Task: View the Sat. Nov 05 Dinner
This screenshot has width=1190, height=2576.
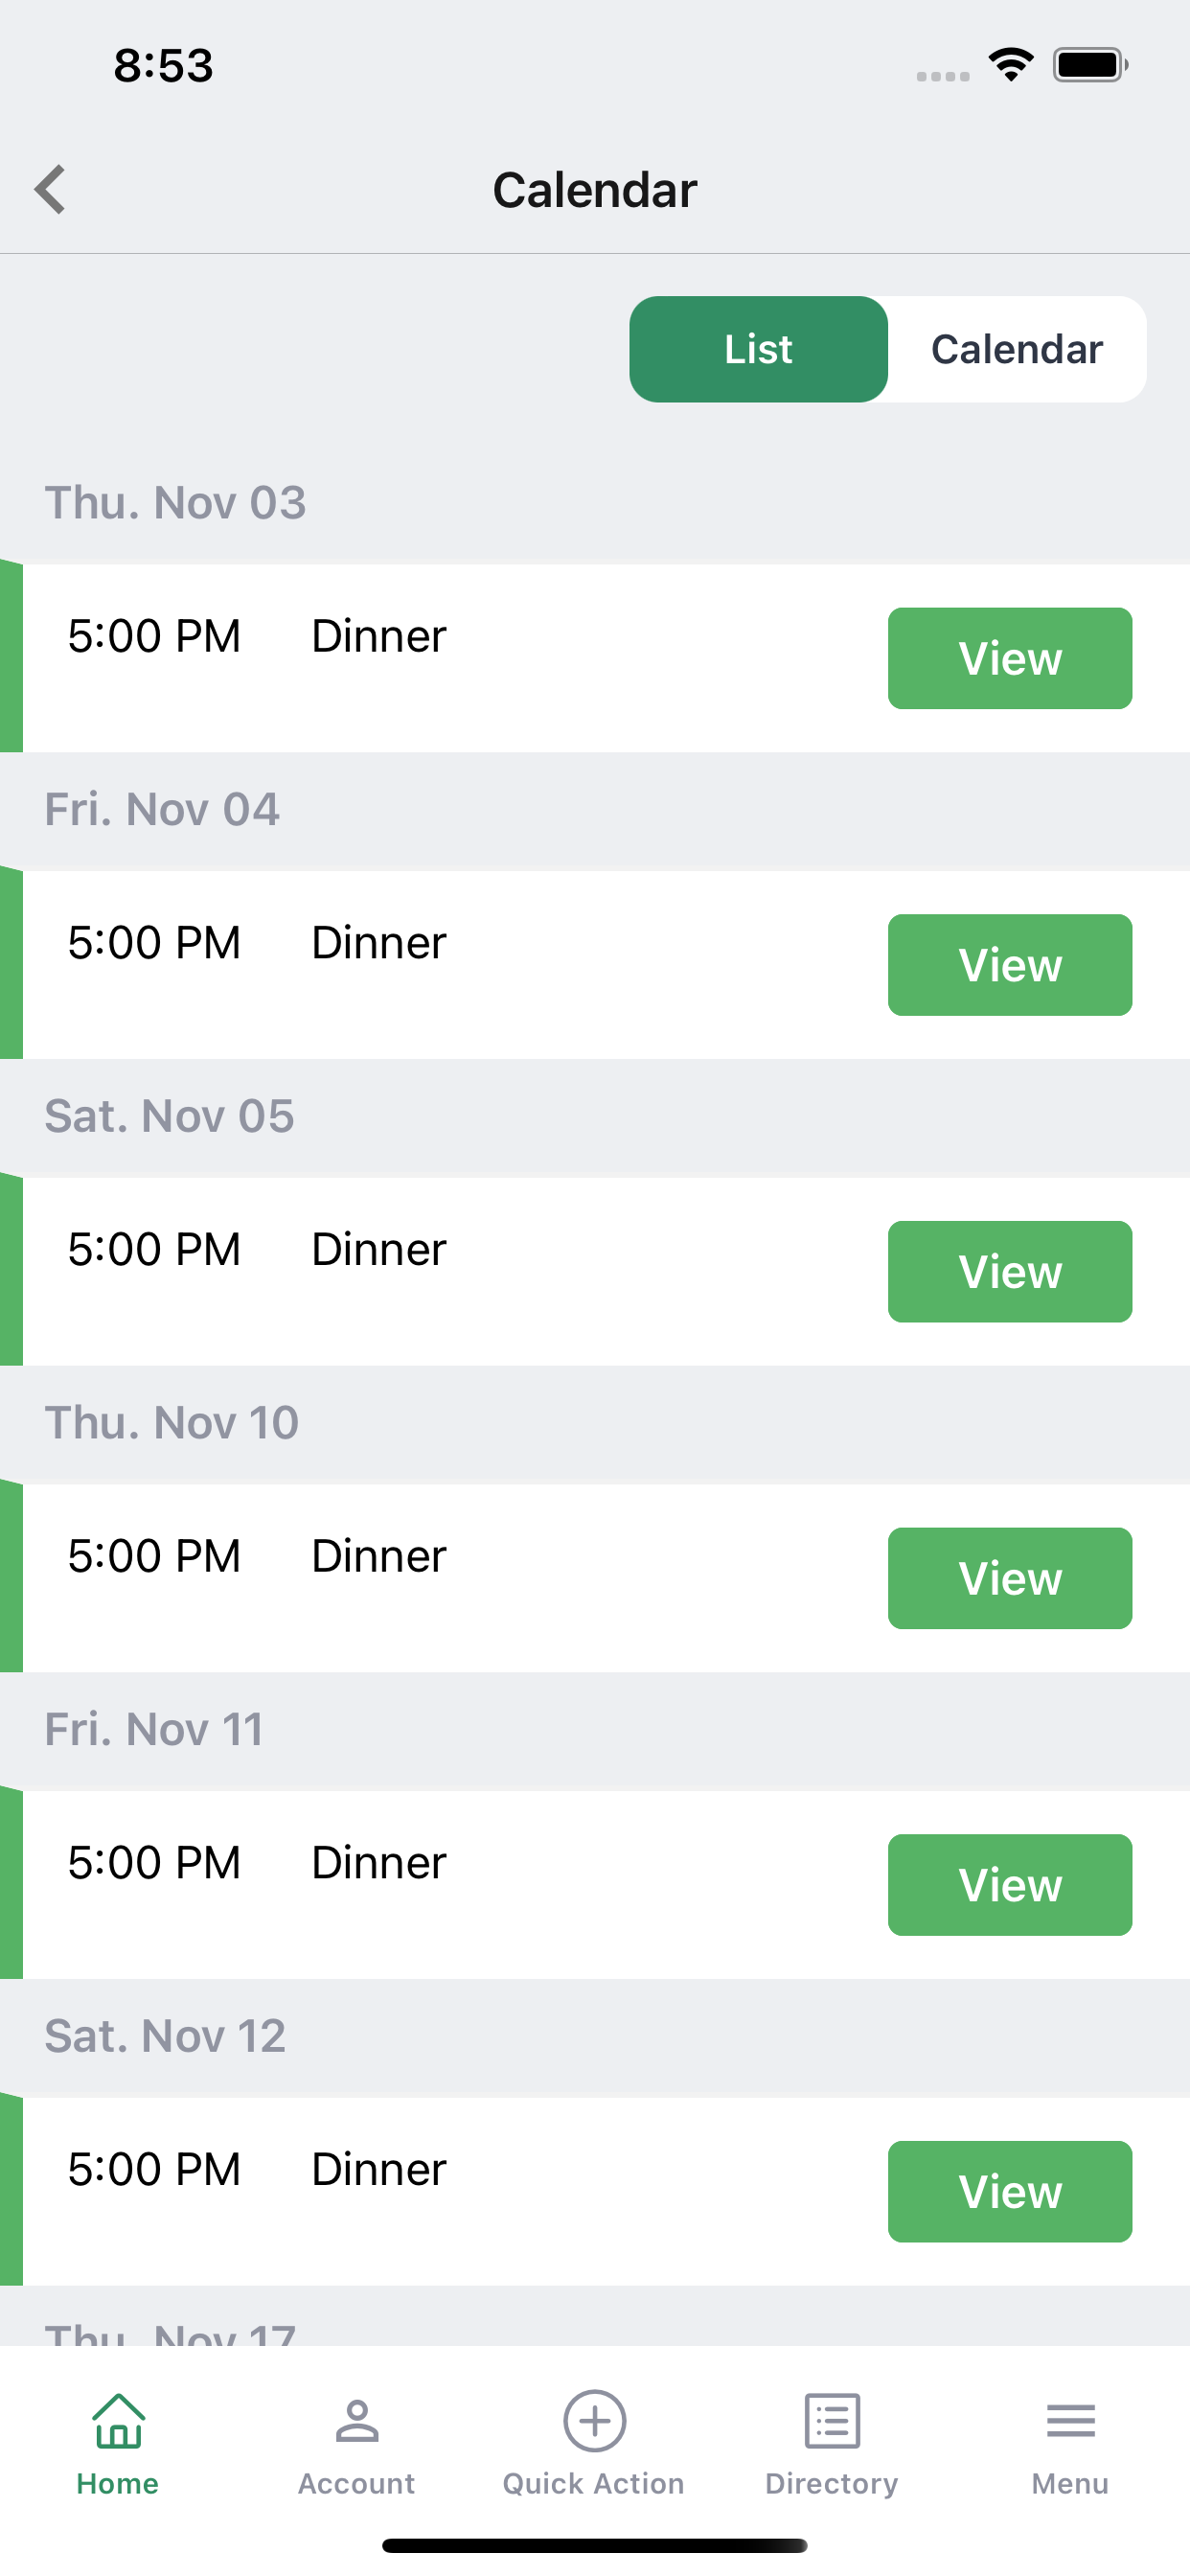Action: tap(1010, 1272)
